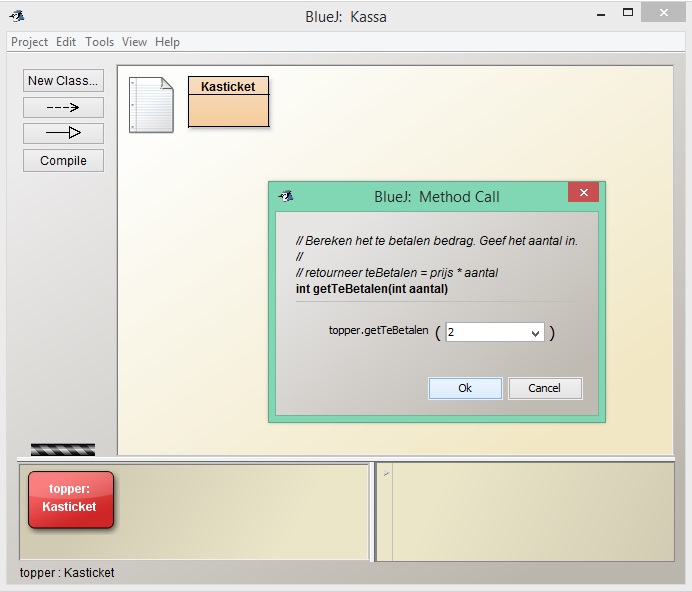The height and width of the screenshot is (592, 692).
Task: Maximize the BlueJ Kassa window
Action: pos(628,13)
